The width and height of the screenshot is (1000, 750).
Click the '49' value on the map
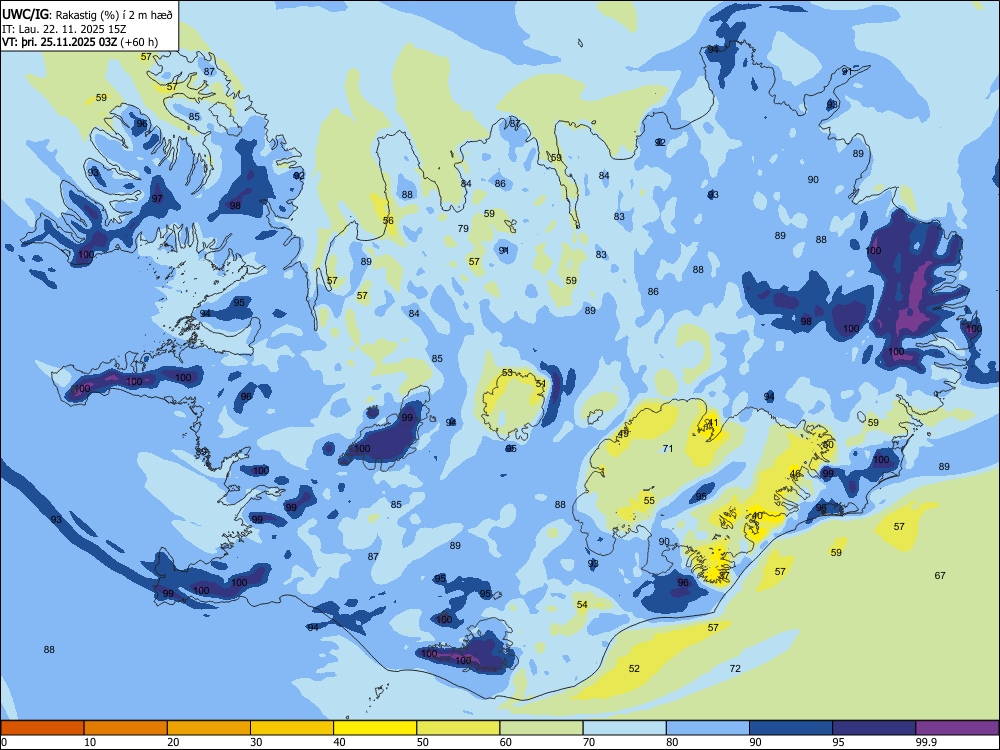click(x=624, y=434)
